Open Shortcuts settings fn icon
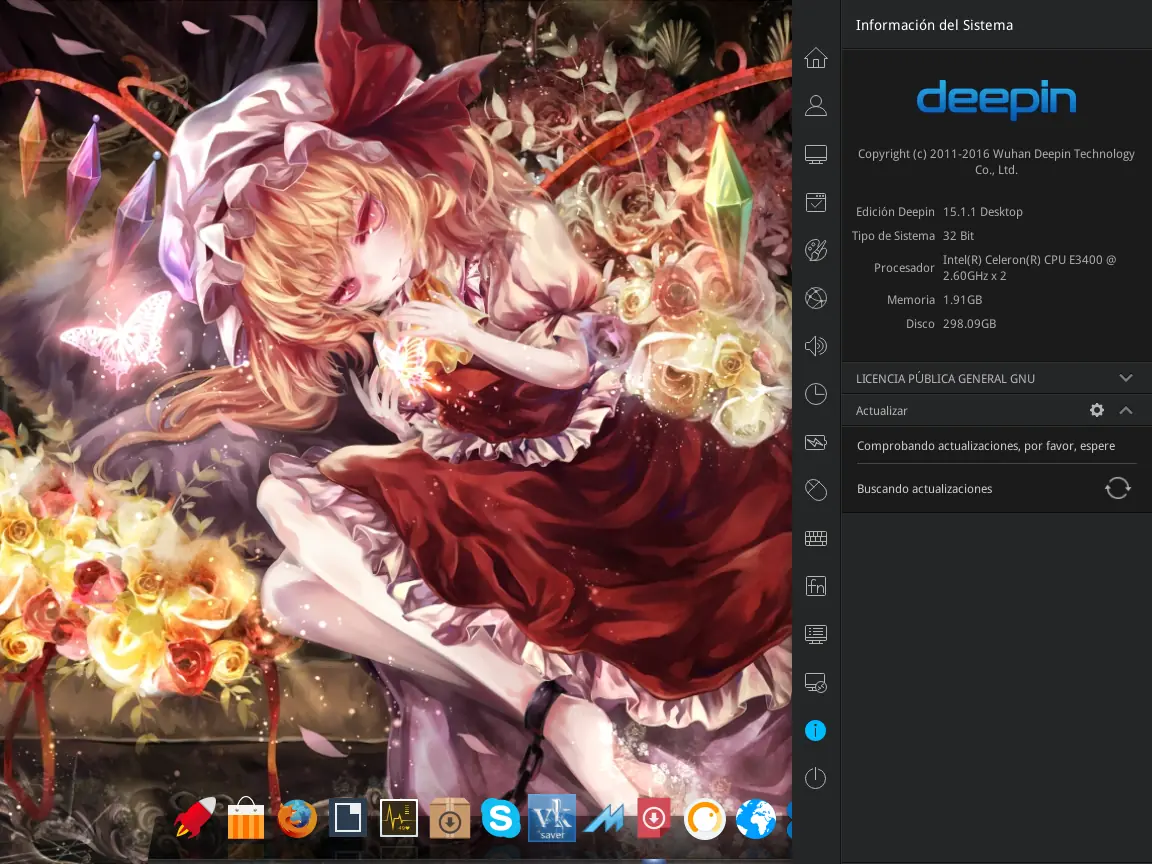Viewport: 1152px width, 864px height. pos(816,586)
